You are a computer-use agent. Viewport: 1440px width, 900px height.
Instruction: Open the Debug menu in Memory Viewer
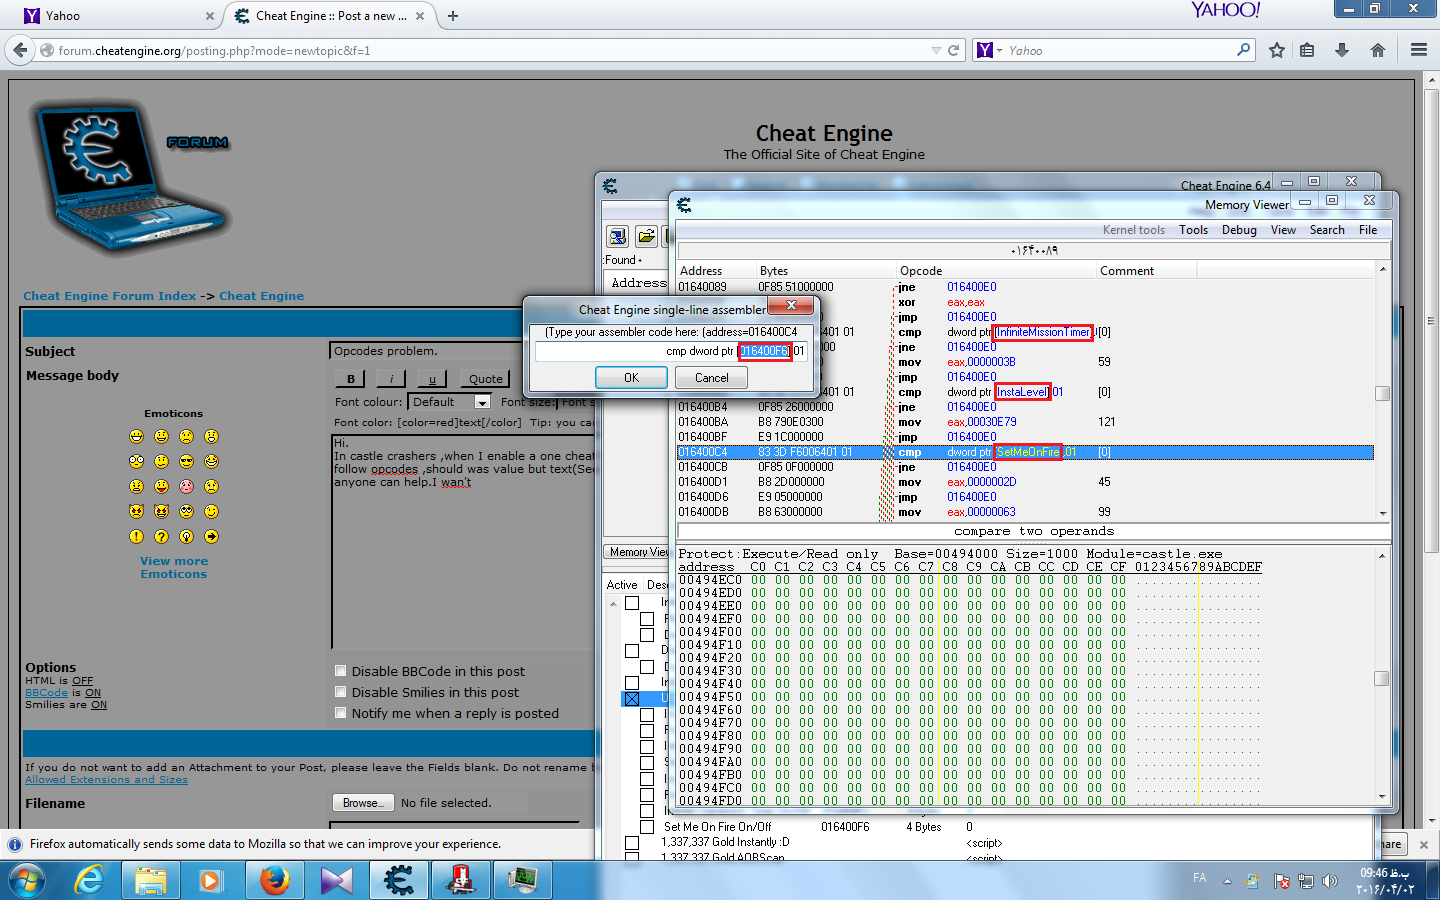point(1239,230)
